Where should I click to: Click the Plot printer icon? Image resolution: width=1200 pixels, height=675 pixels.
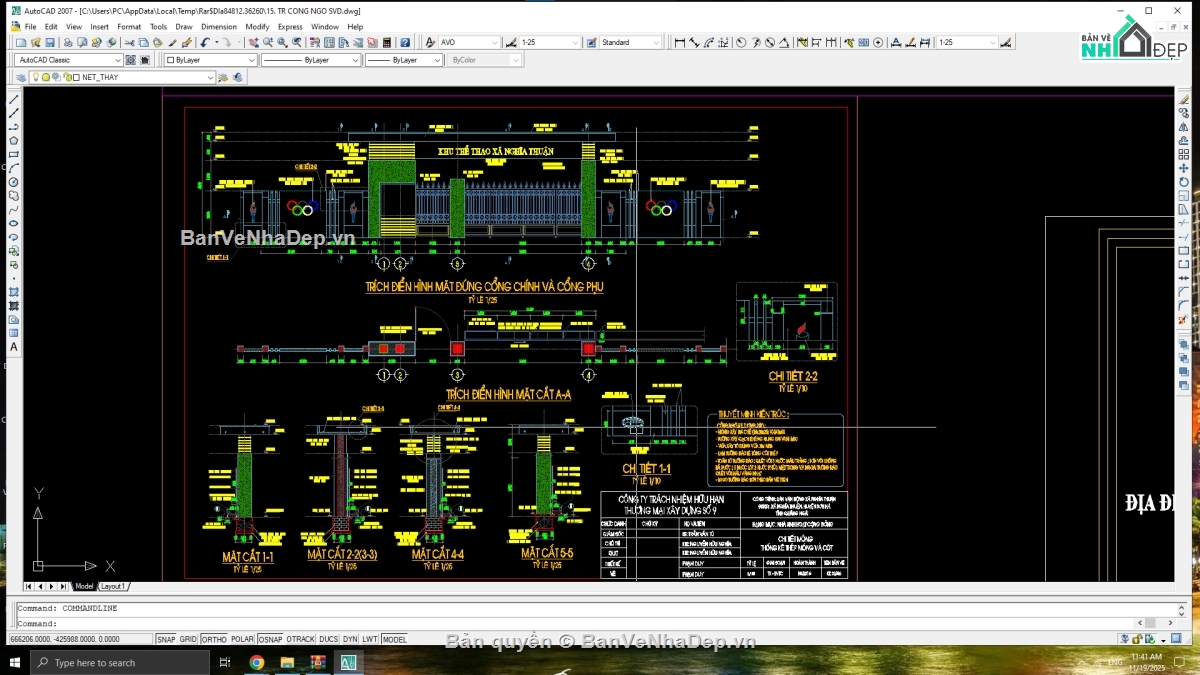click(67, 43)
